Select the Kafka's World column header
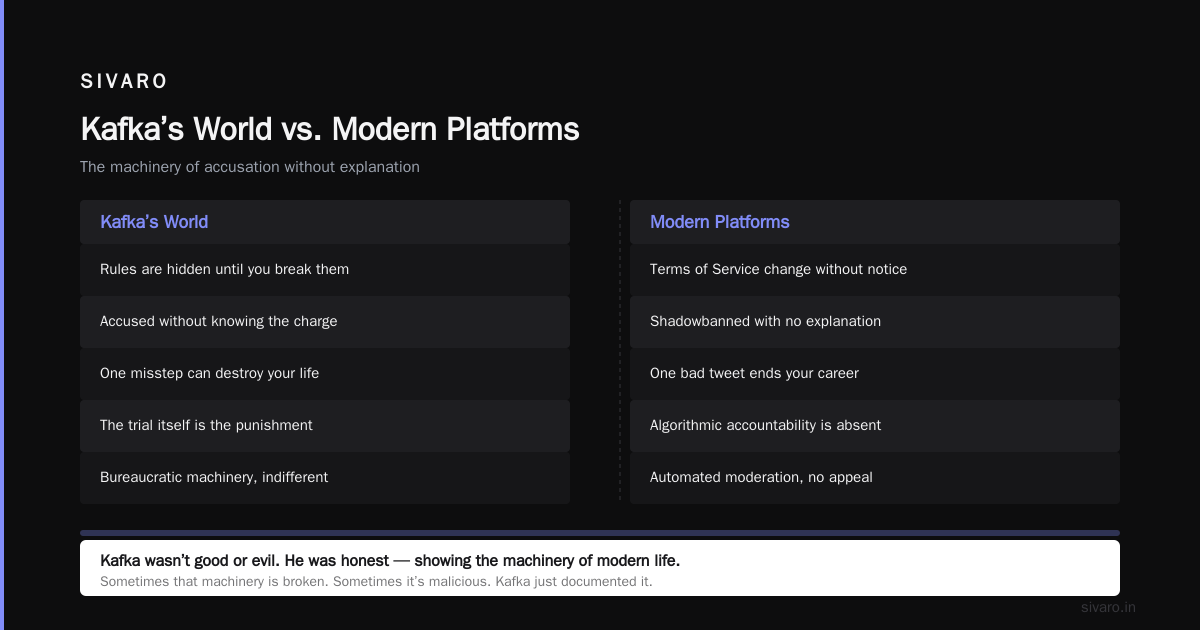 [x=325, y=222]
